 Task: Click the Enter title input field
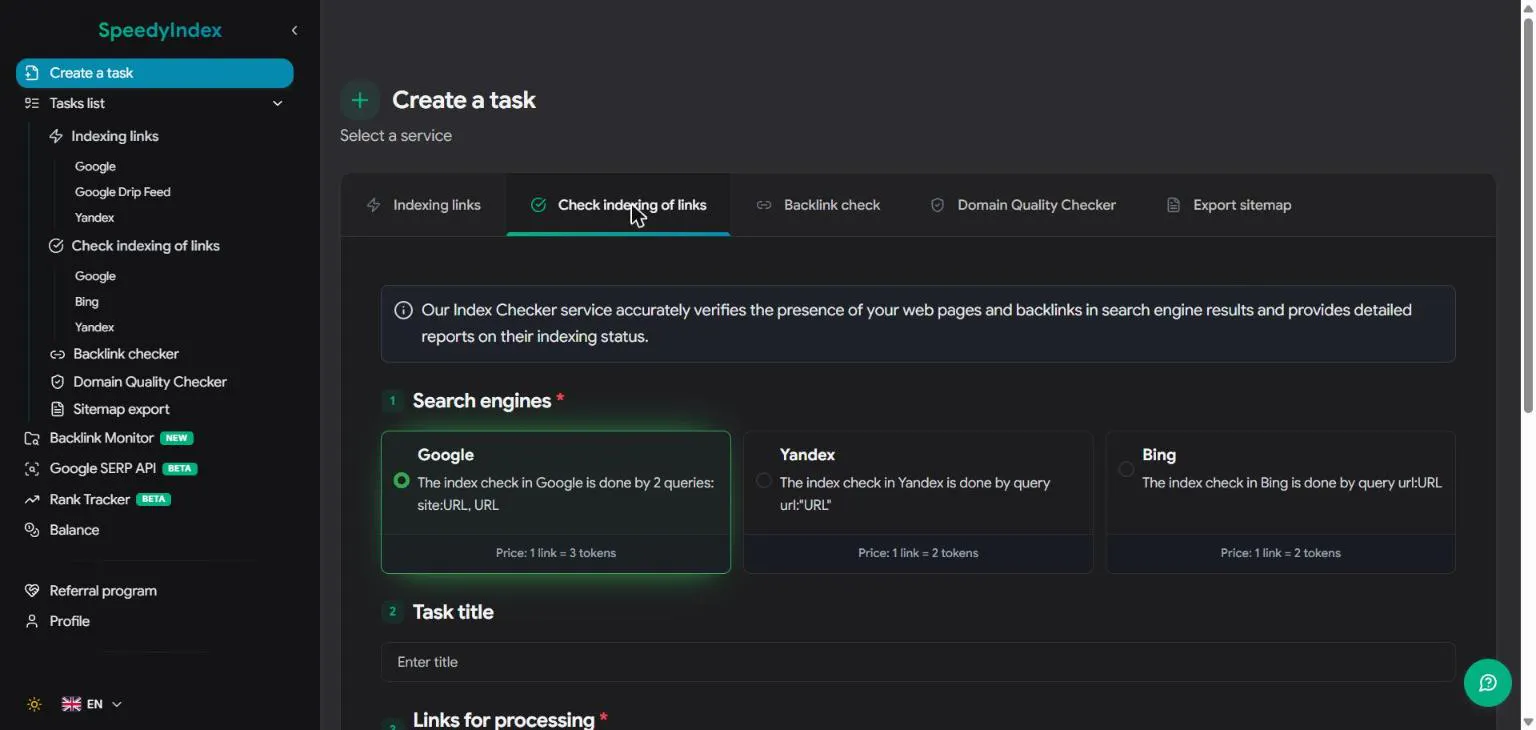[918, 662]
